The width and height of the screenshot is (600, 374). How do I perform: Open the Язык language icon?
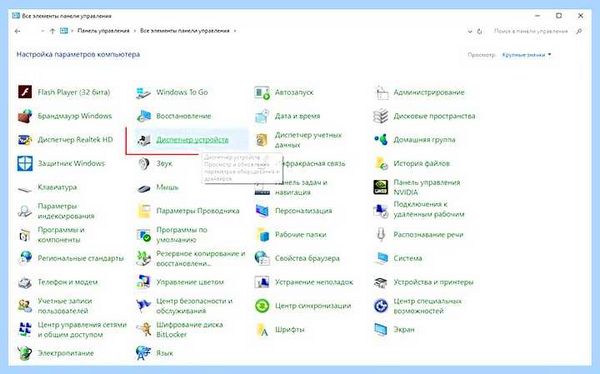tap(144, 353)
